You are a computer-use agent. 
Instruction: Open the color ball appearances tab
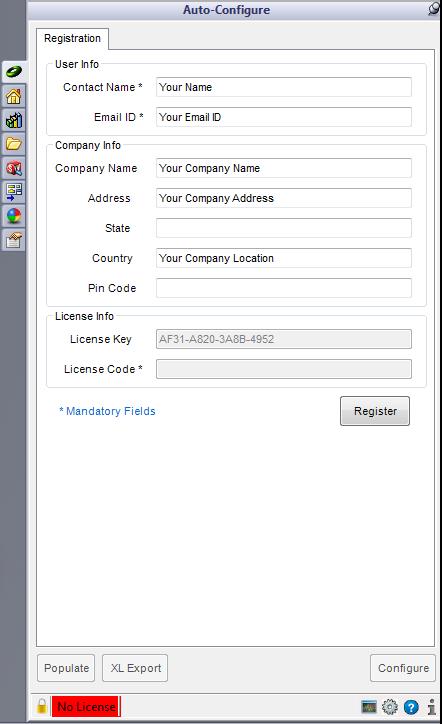pyautogui.click(x=13, y=216)
